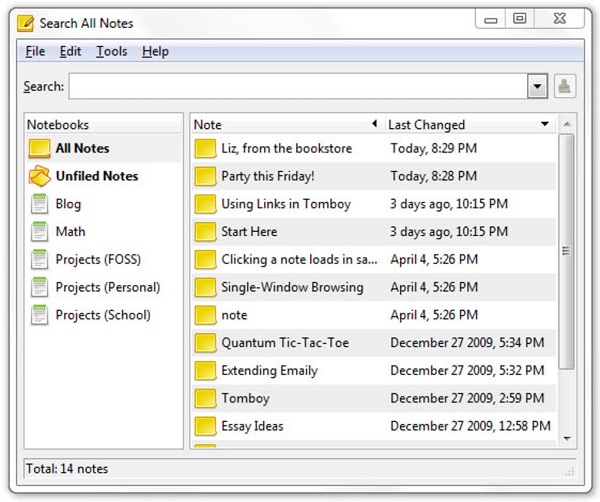Click the Blog notebook icon
This screenshot has width=600, height=502.
point(39,204)
